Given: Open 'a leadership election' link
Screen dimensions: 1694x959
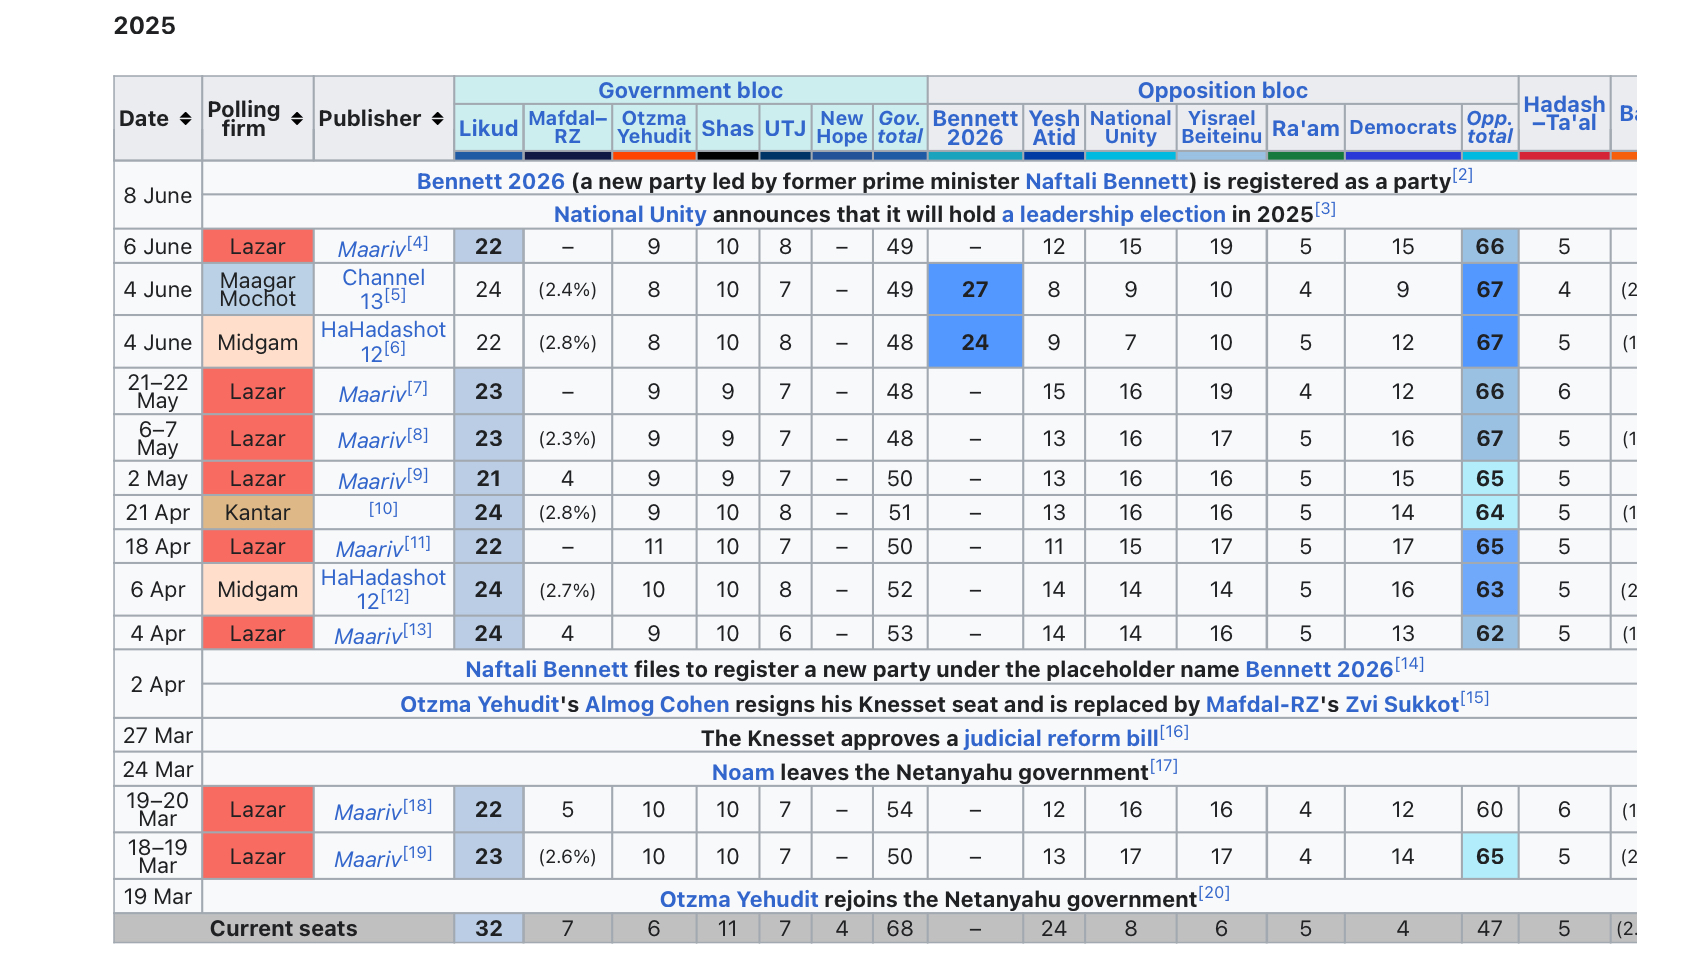Looking at the screenshot, I should click(x=1113, y=215).
